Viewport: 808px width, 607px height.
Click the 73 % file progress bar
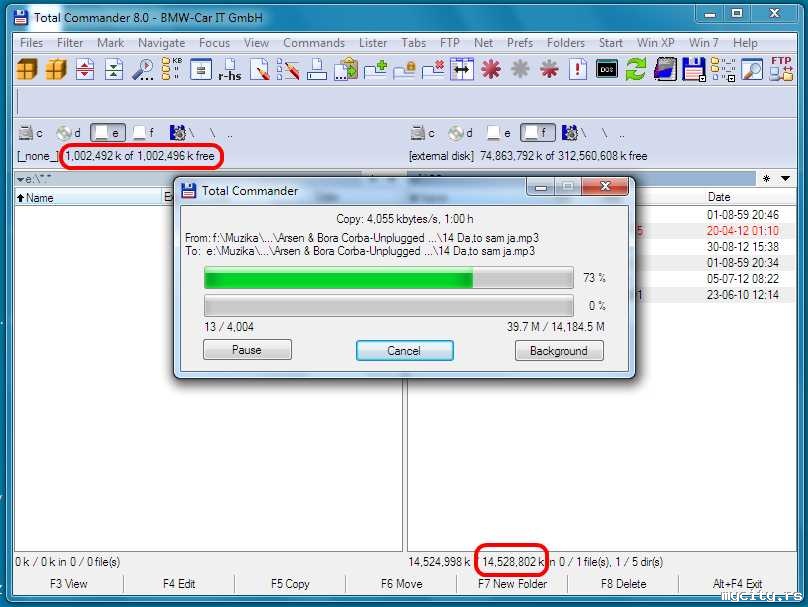(389, 278)
